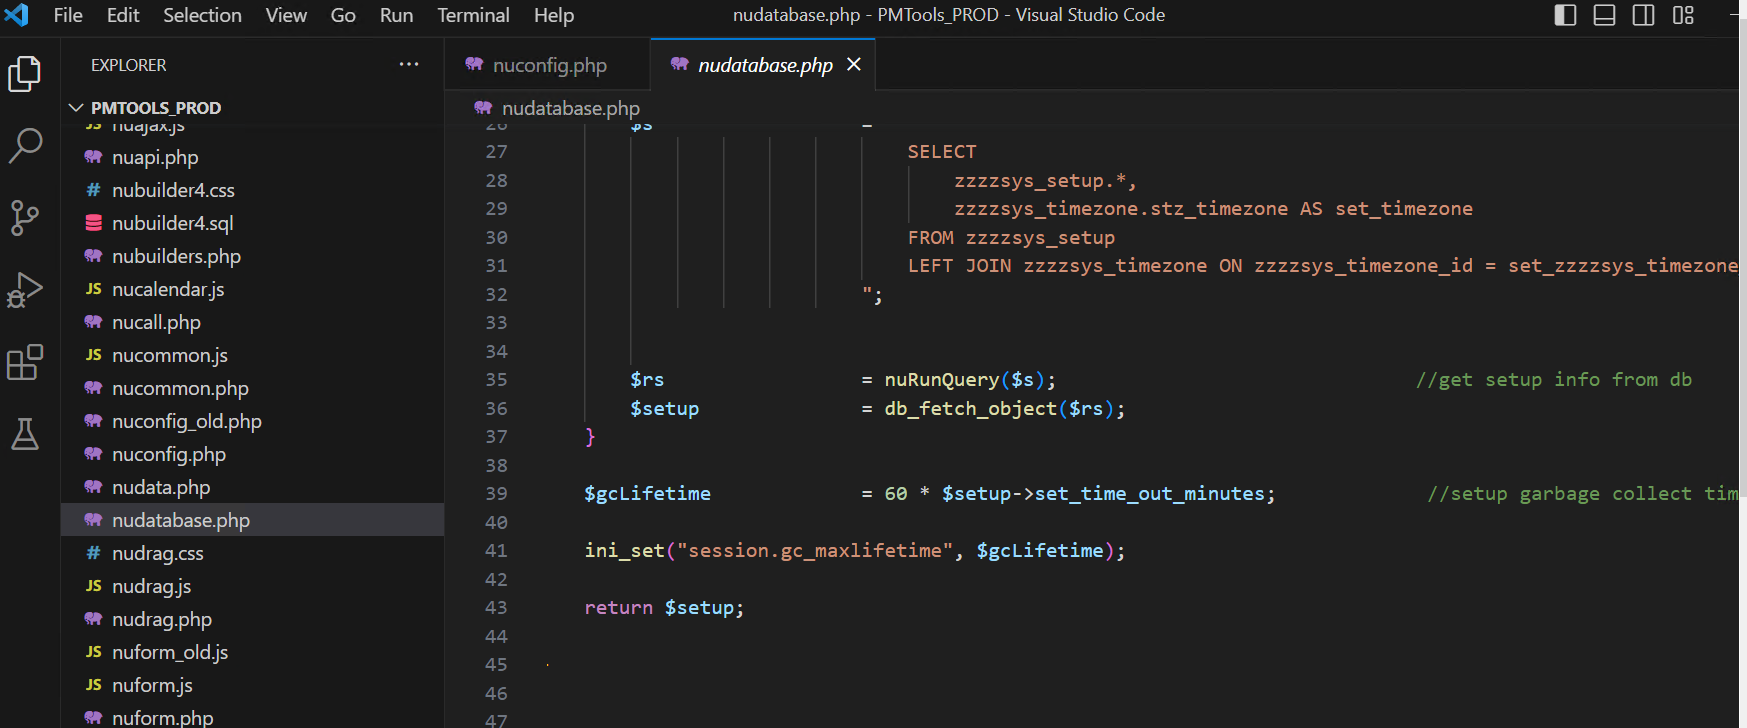1747x728 pixels.
Task: Open the Extensions view icon
Action: pos(25,362)
